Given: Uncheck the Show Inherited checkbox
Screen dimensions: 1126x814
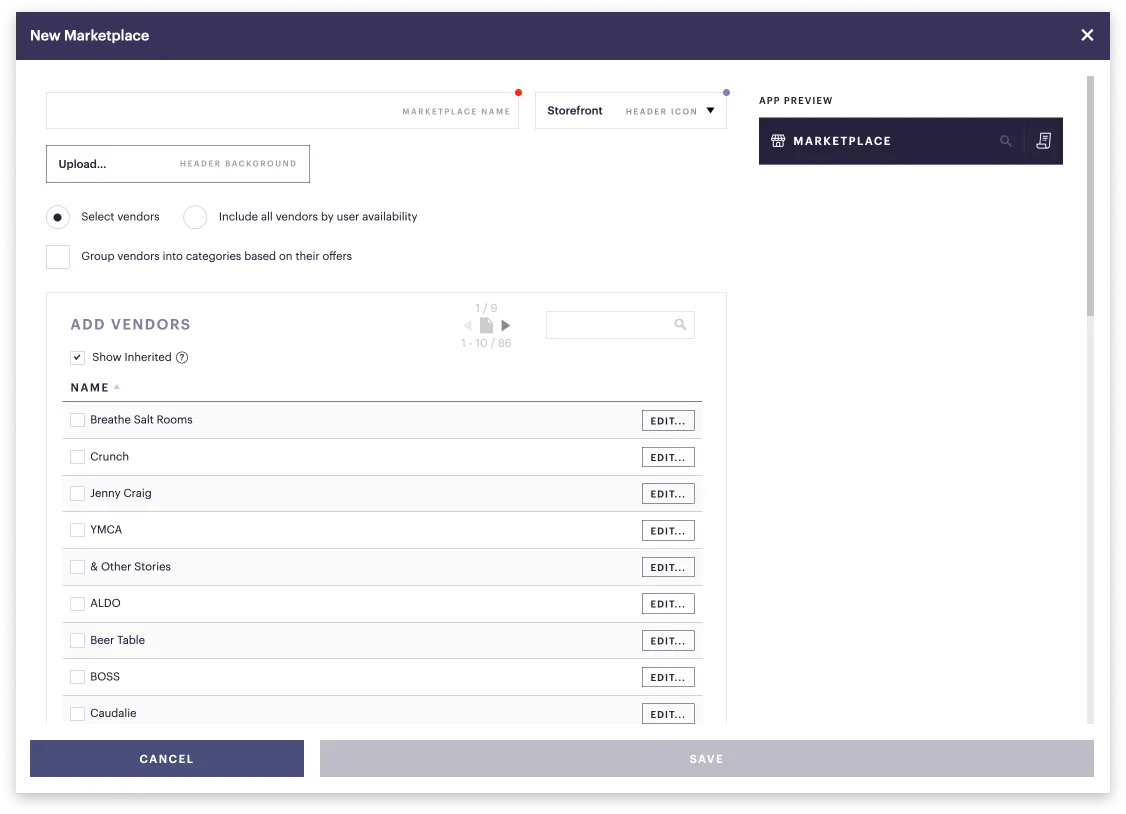Looking at the screenshot, I should (78, 357).
